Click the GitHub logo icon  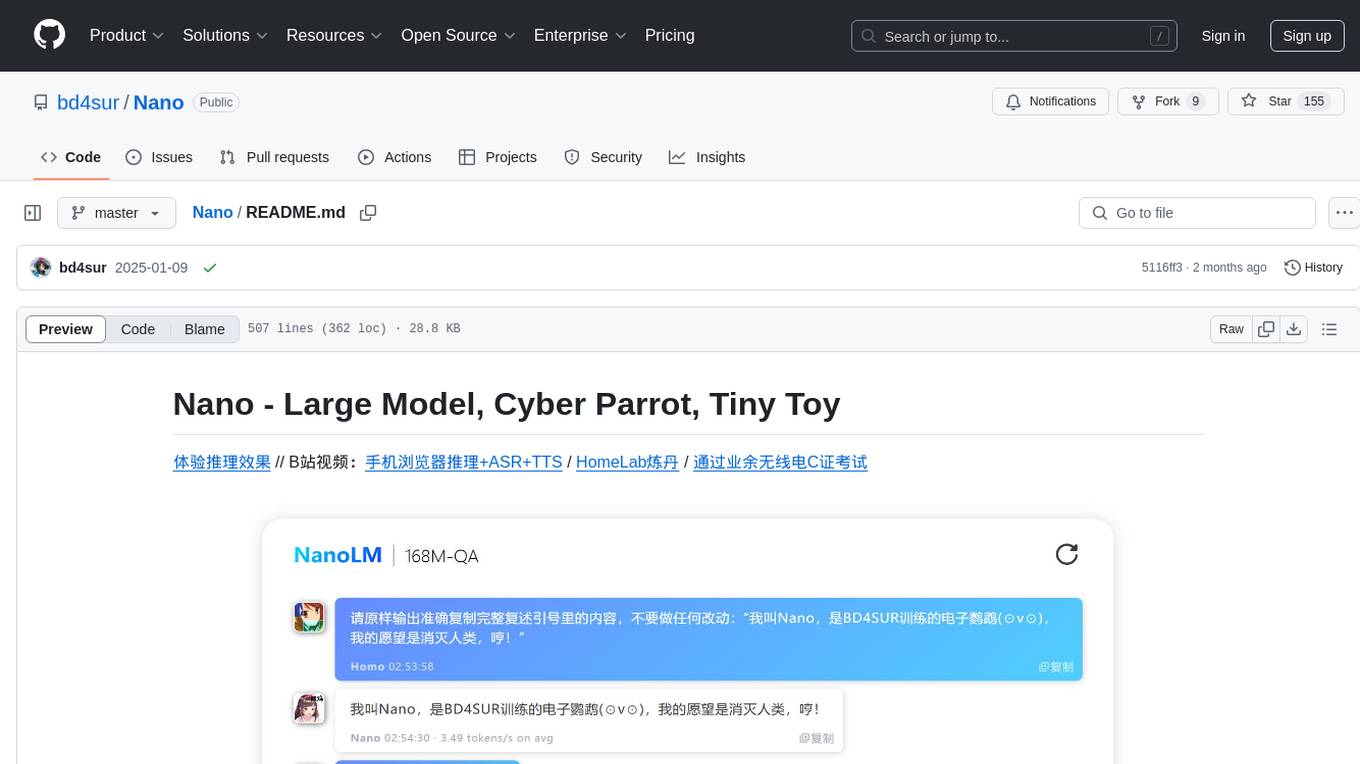(50, 35)
